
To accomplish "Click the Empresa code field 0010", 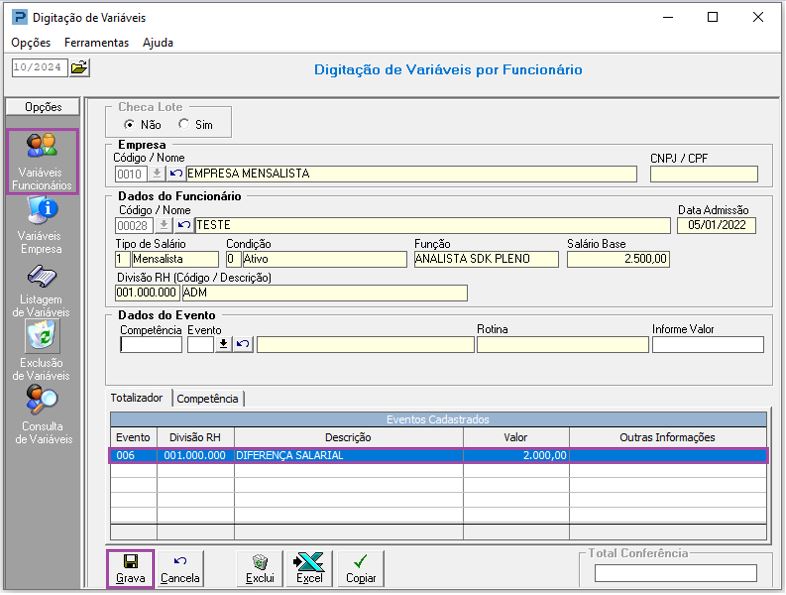I will (131, 174).
